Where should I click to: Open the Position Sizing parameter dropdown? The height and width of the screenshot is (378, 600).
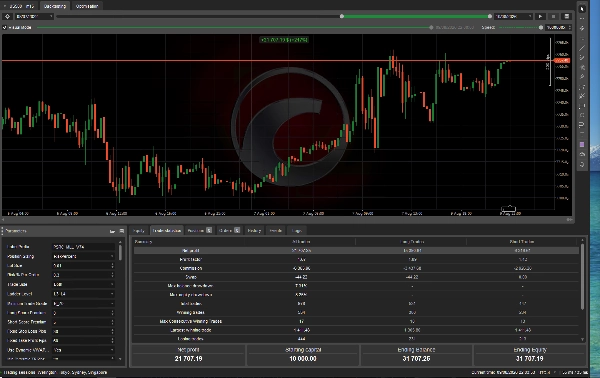[x=83, y=256]
